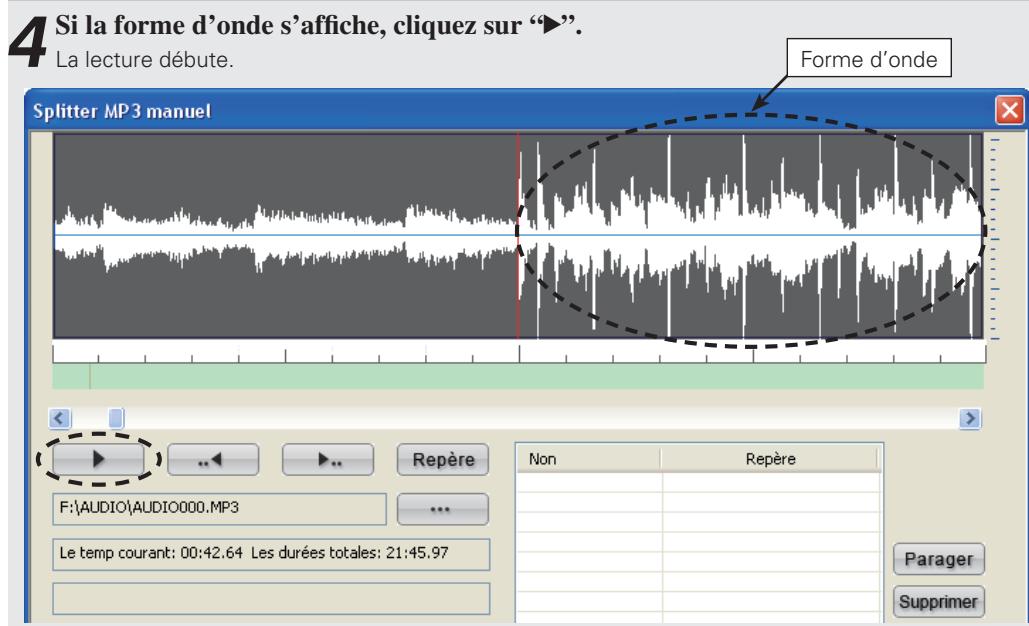The width and height of the screenshot is (1029, 626).
Task: Close the Splitter MP3 manuel window
Action: (1009, 110)
